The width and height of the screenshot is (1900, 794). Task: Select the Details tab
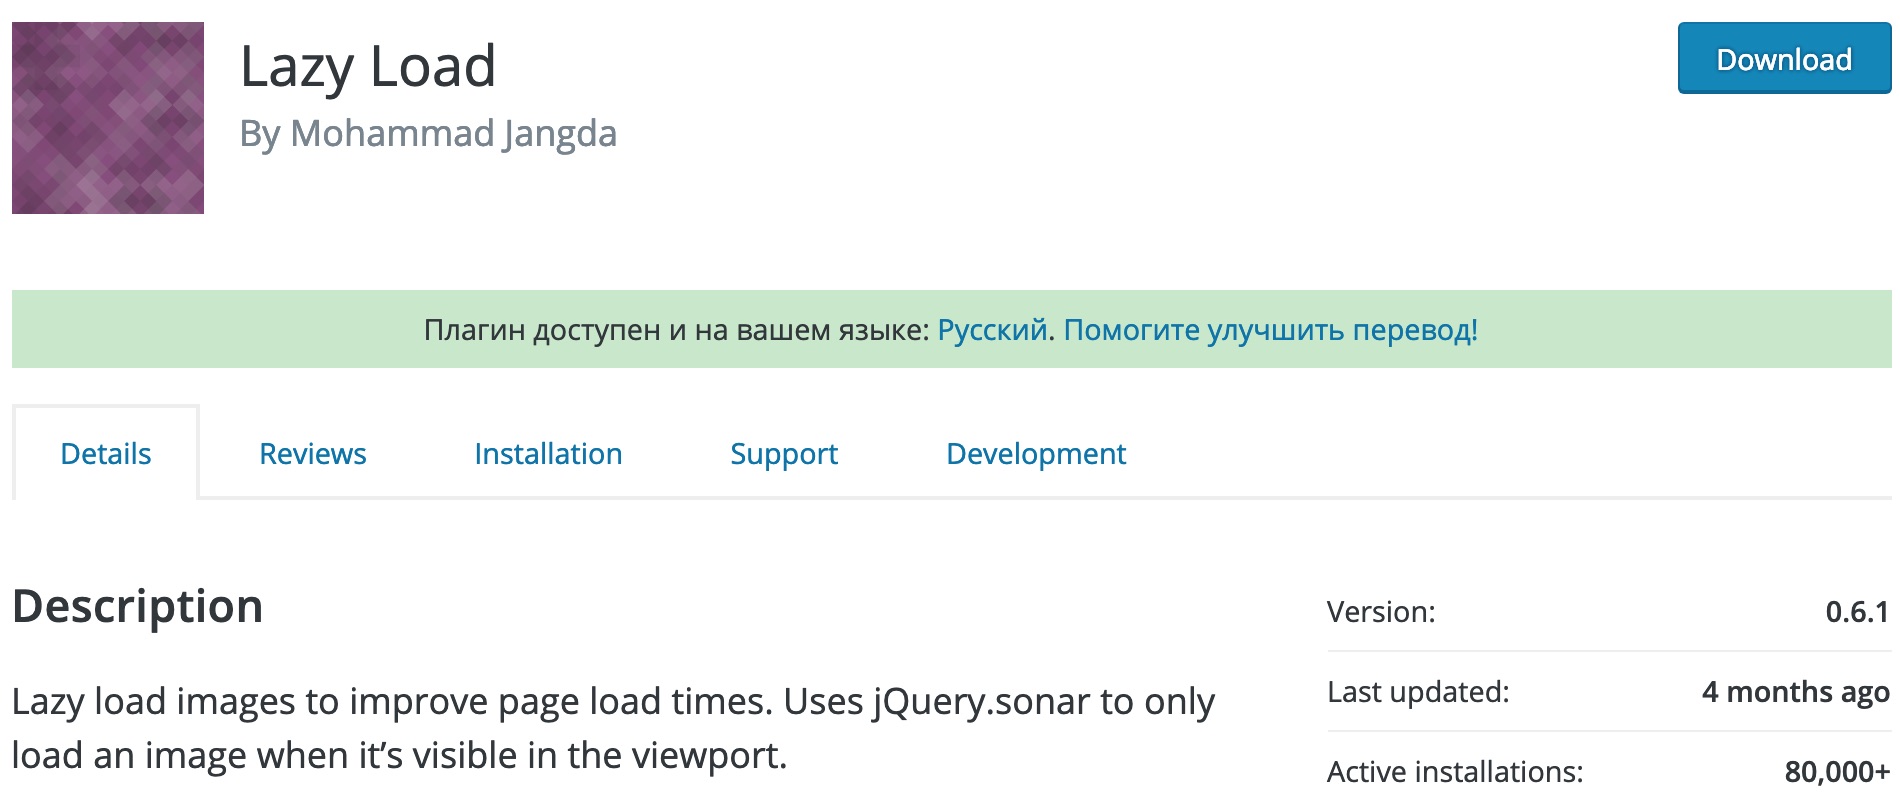pos(106,454)
